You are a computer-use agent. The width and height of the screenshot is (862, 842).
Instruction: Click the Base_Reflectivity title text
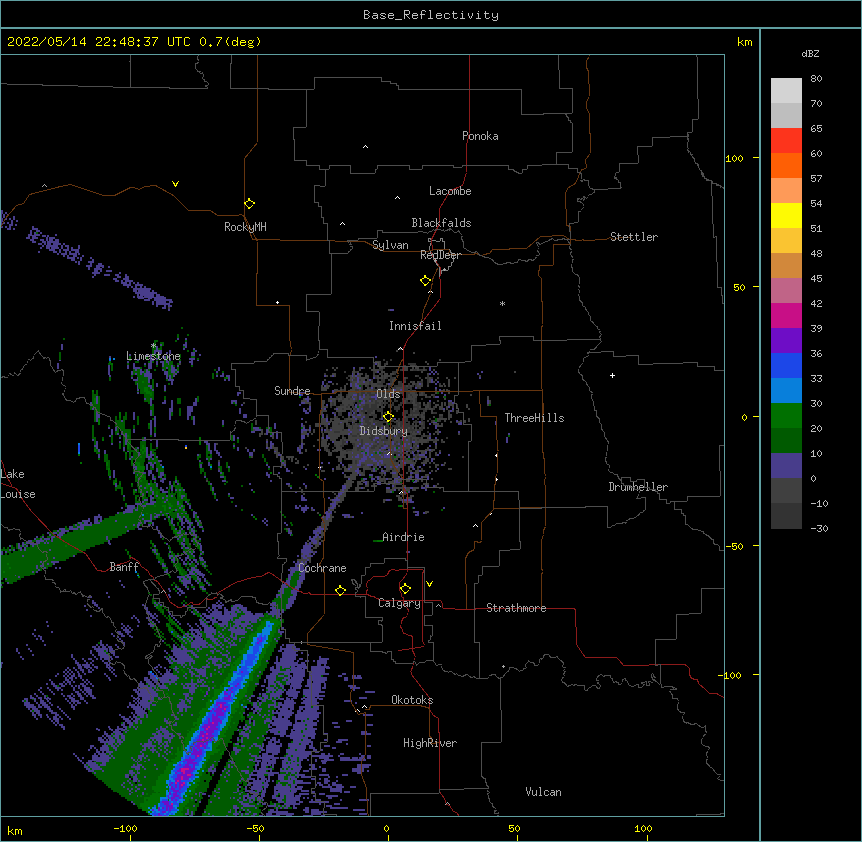tap(431, 15)
